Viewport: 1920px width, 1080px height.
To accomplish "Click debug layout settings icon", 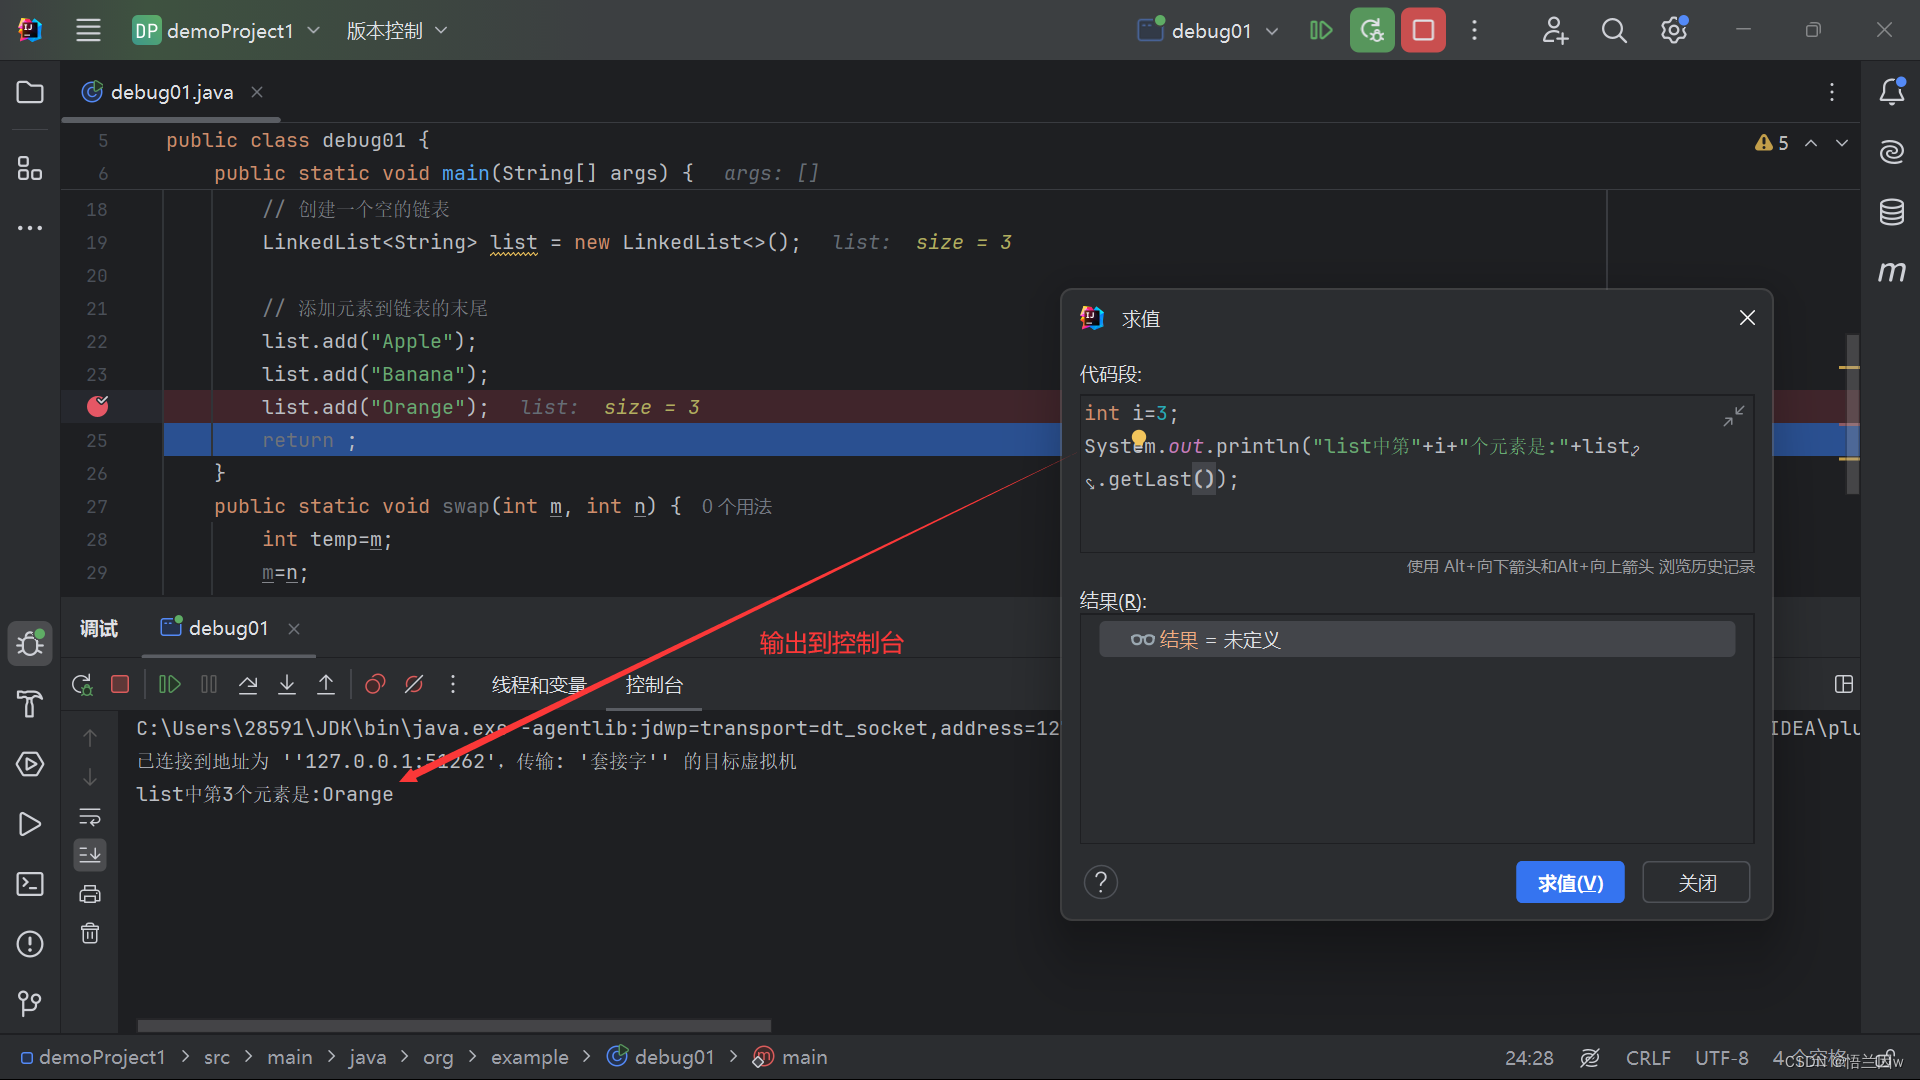I will point(1844,684).
